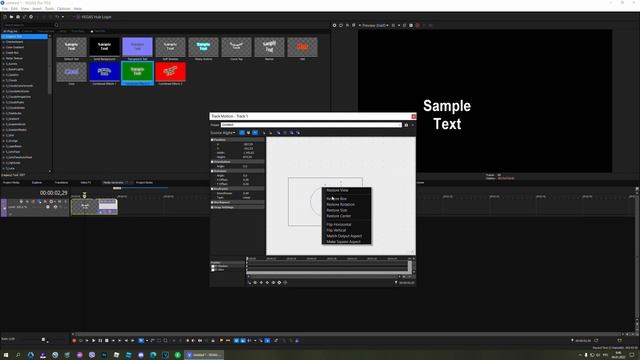Select blue Combined Effects 1 preset

point(104,72)
